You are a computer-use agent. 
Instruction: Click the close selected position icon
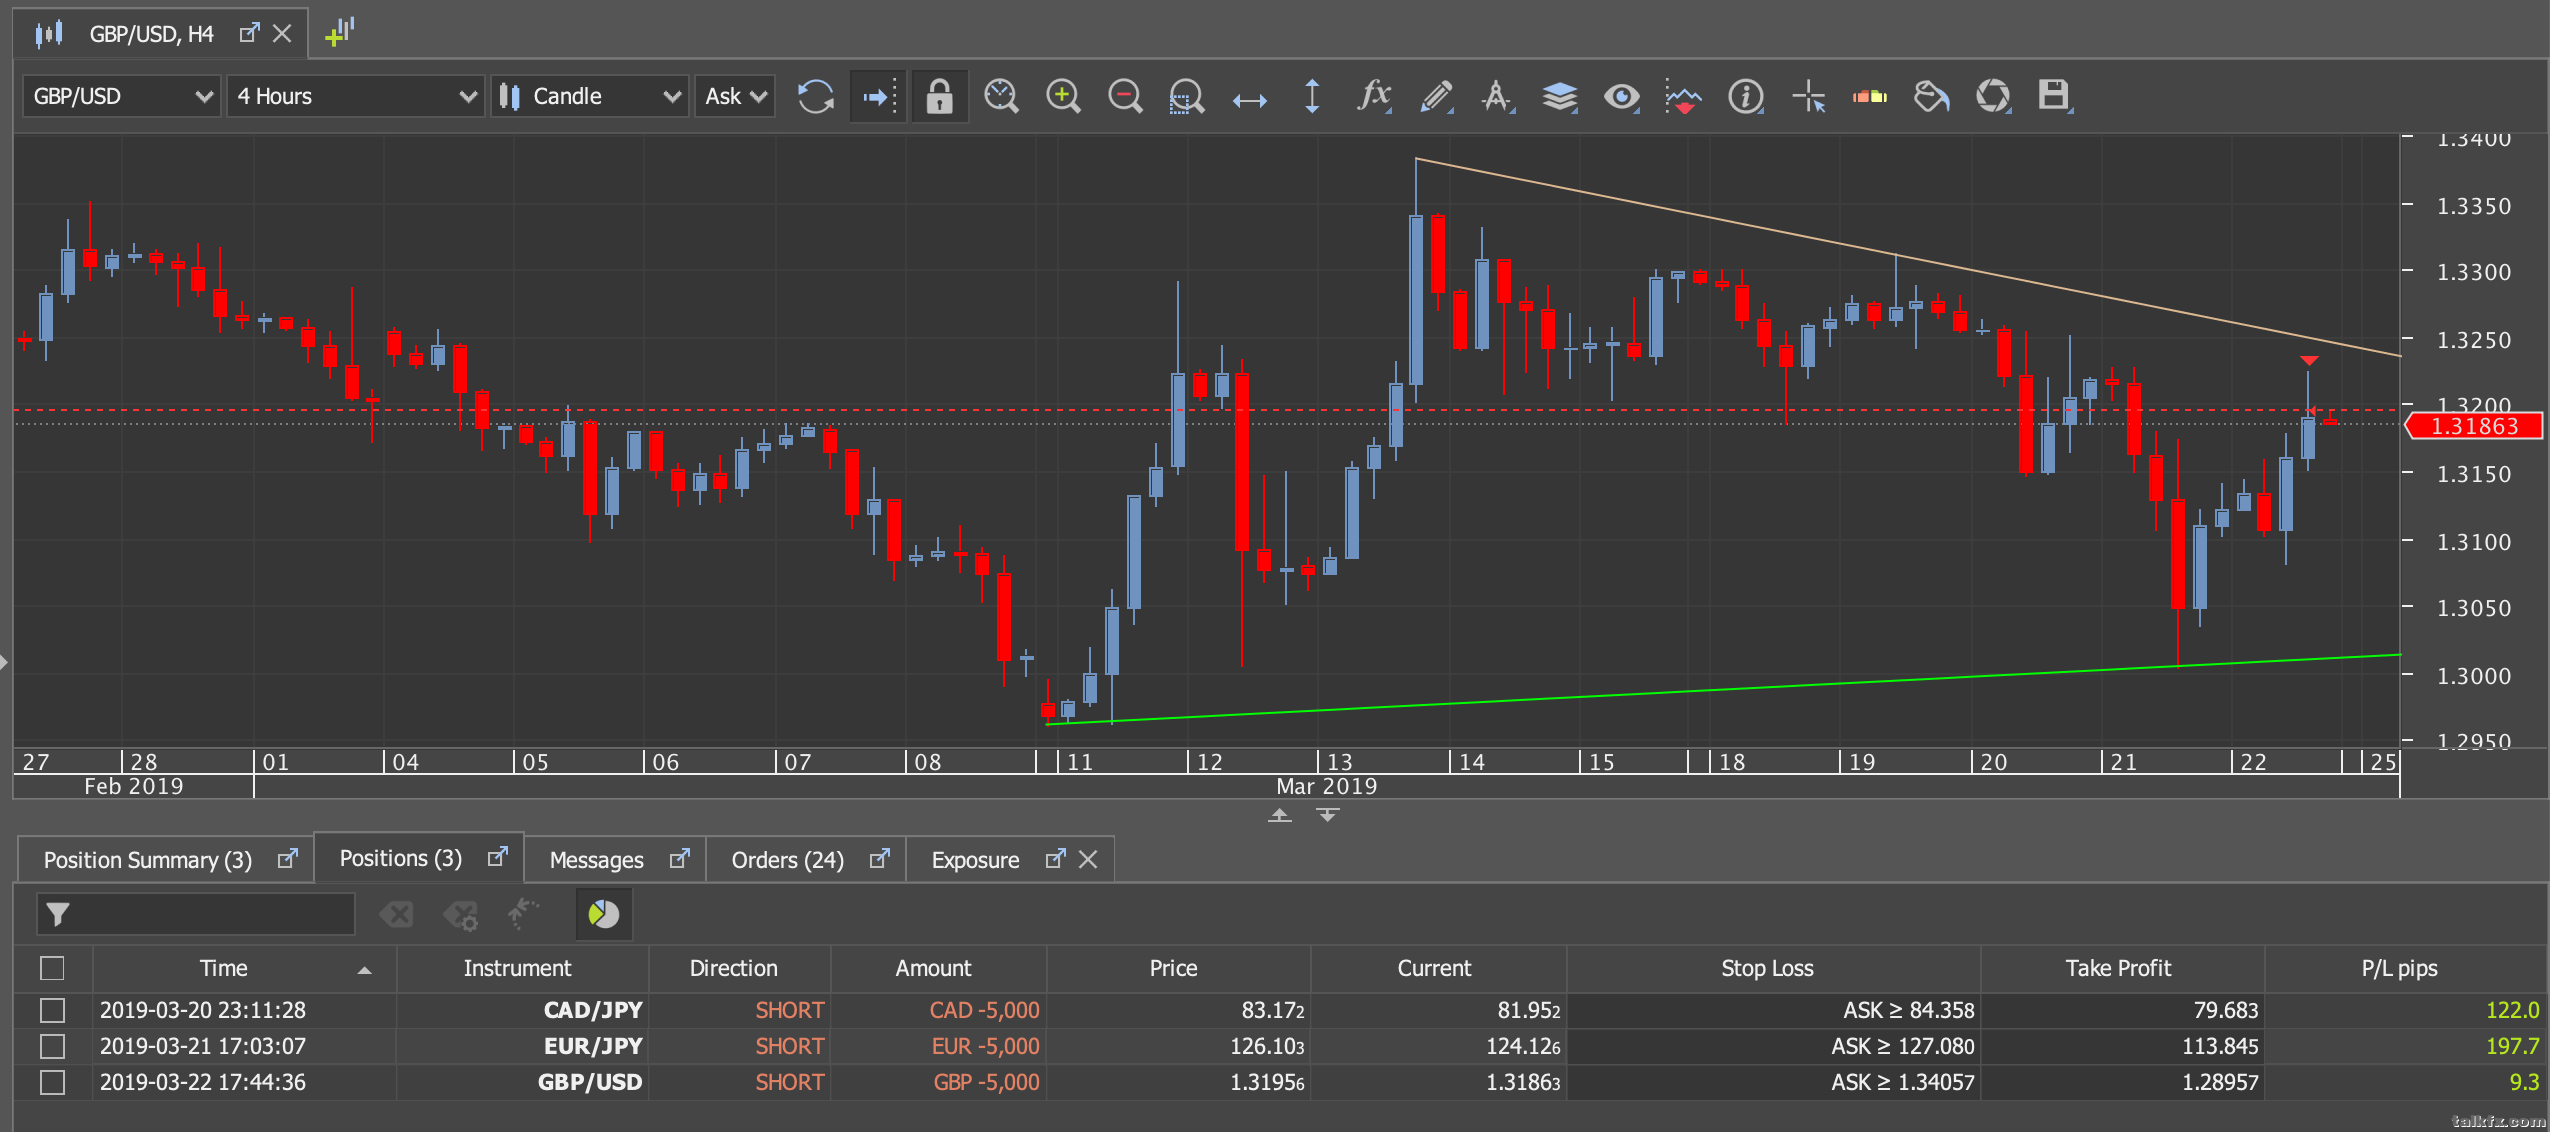[x=397, y=914]
